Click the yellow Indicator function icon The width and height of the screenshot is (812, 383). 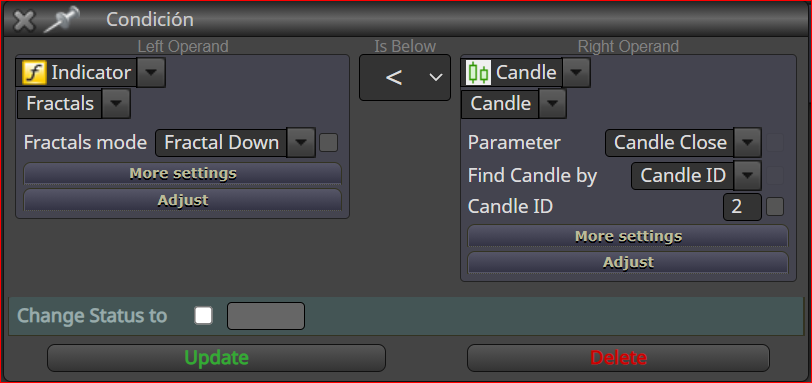pos(35,73)
